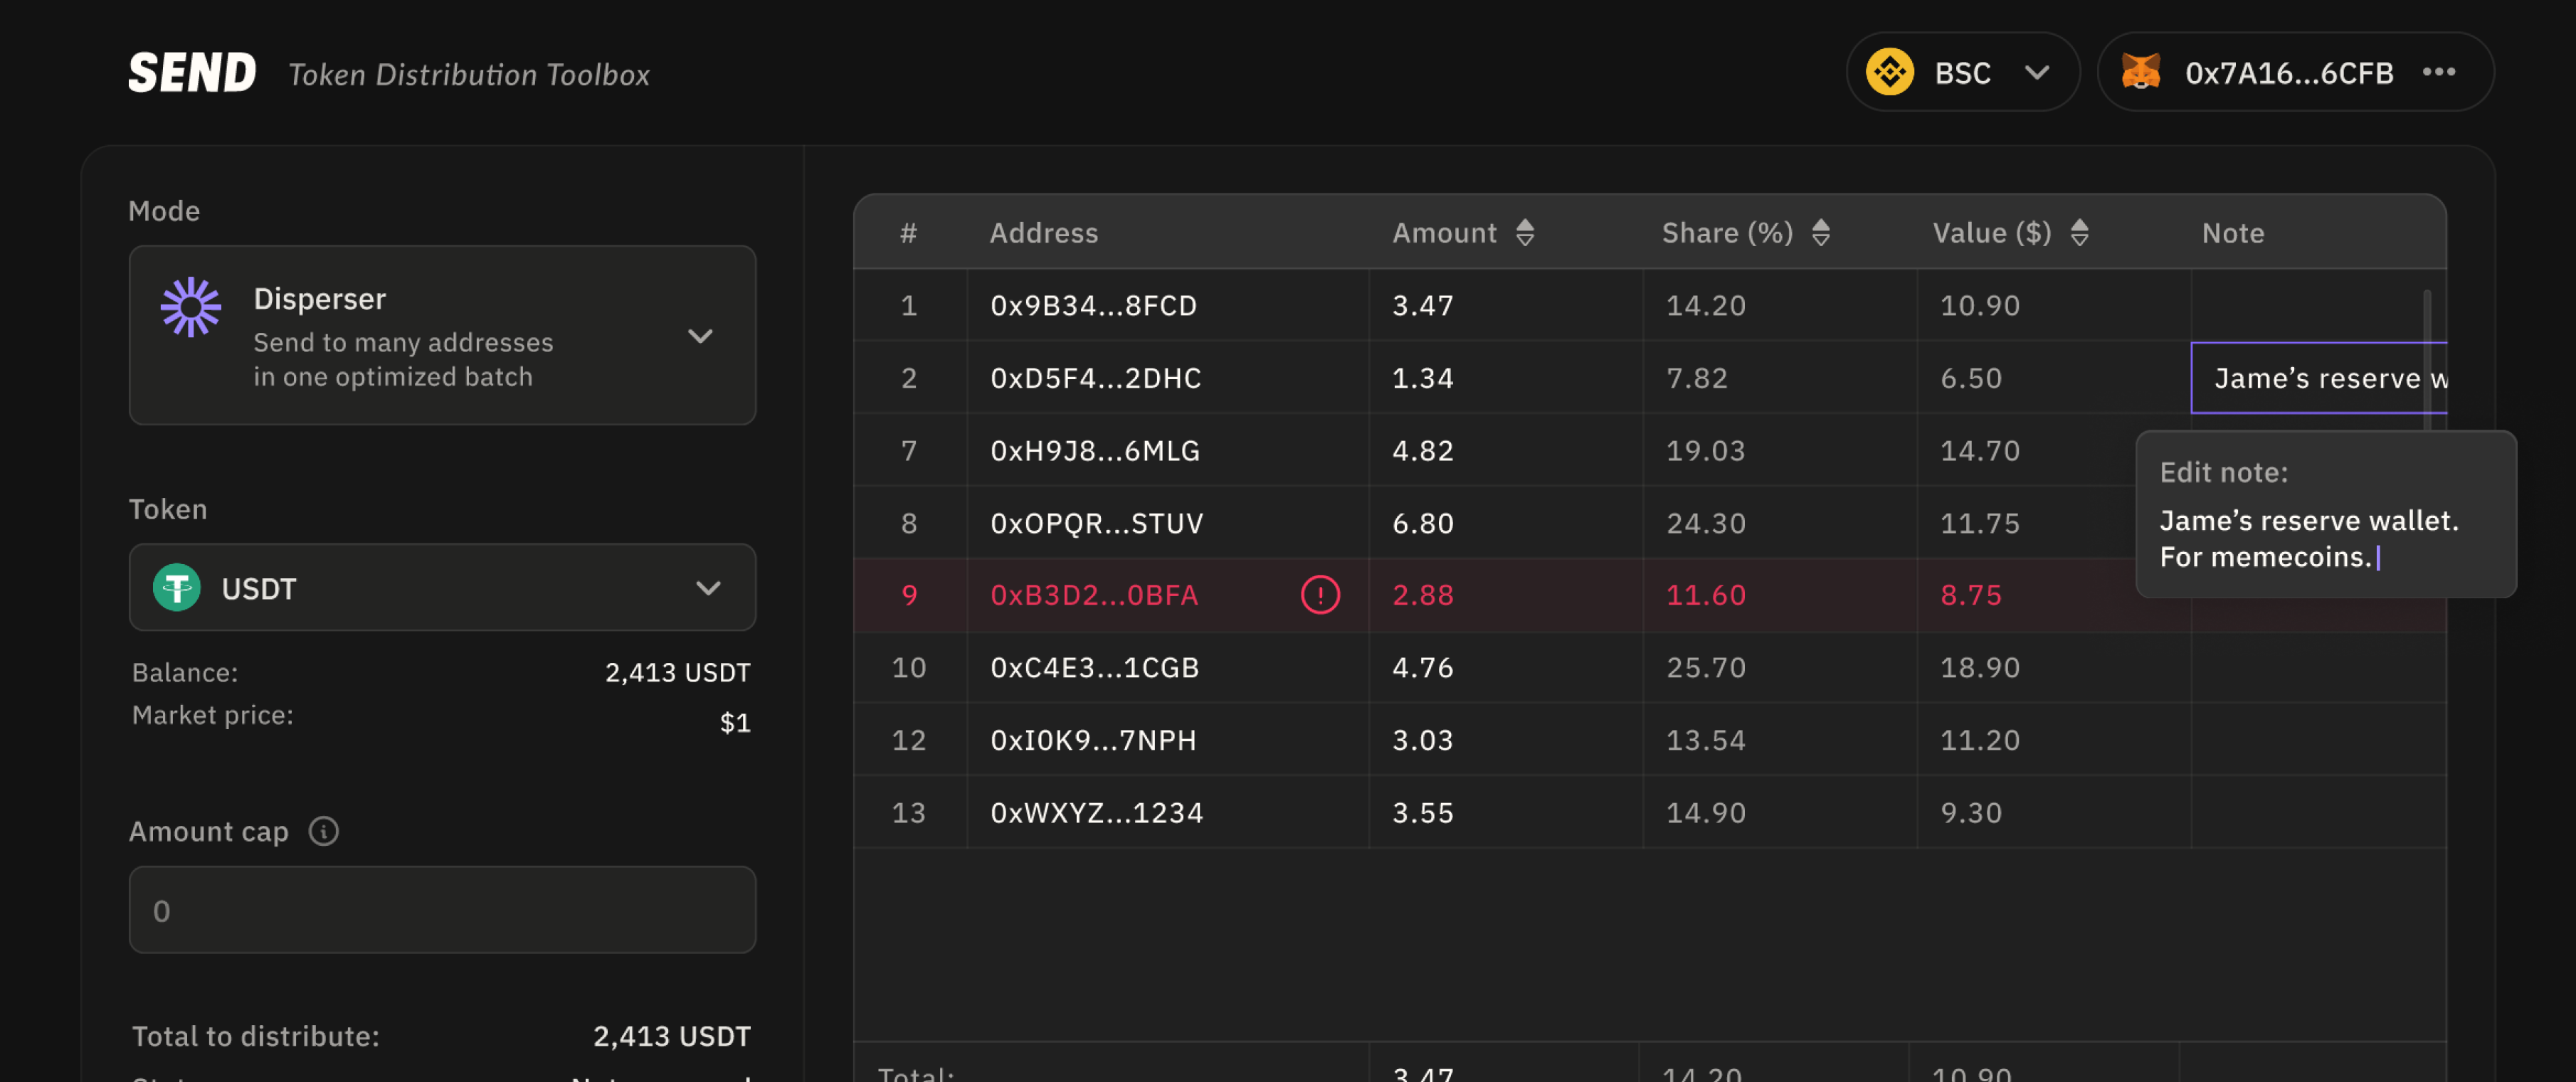Expand the BSC network dropdown chevron

2037,73
